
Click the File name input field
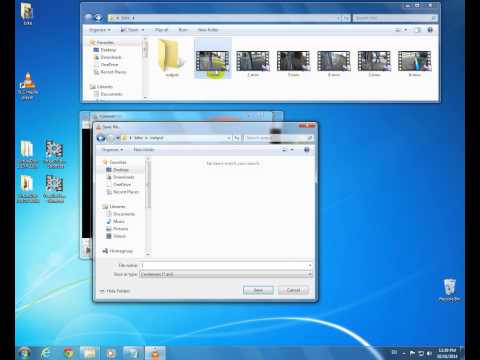226,265
